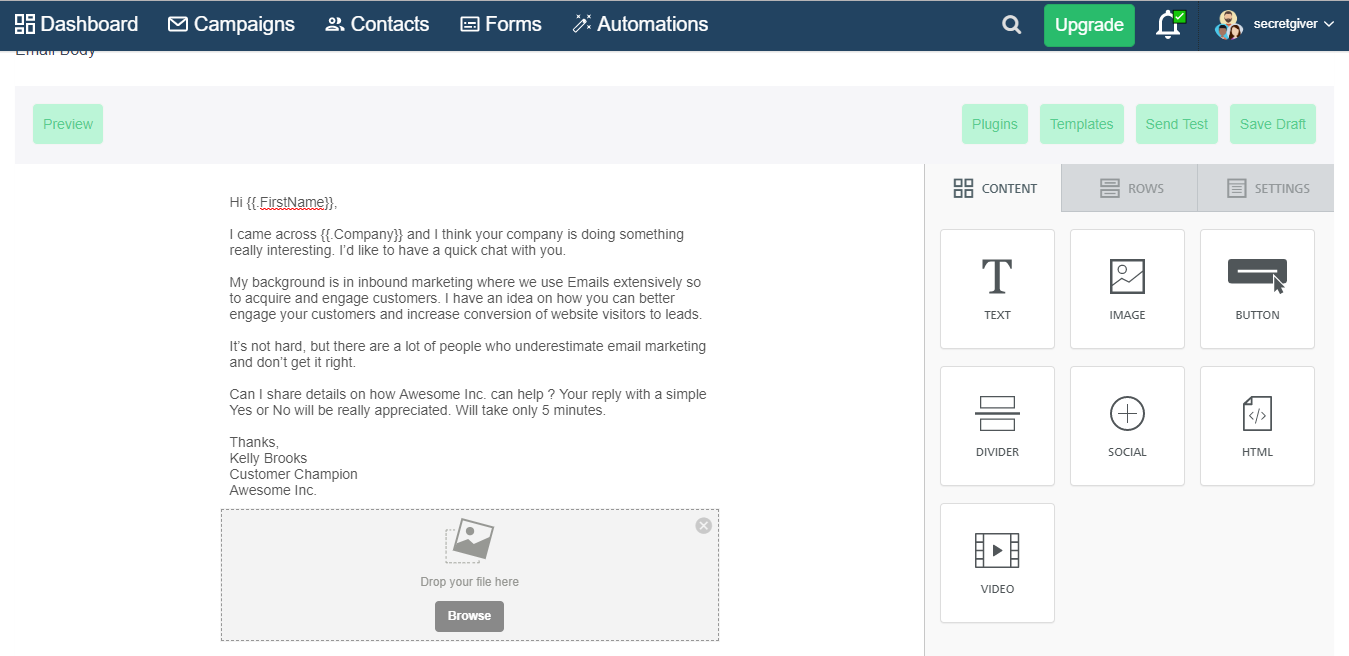Click the image placeholder drop icon
1349x656 pixels.
(x=469, y=541)
